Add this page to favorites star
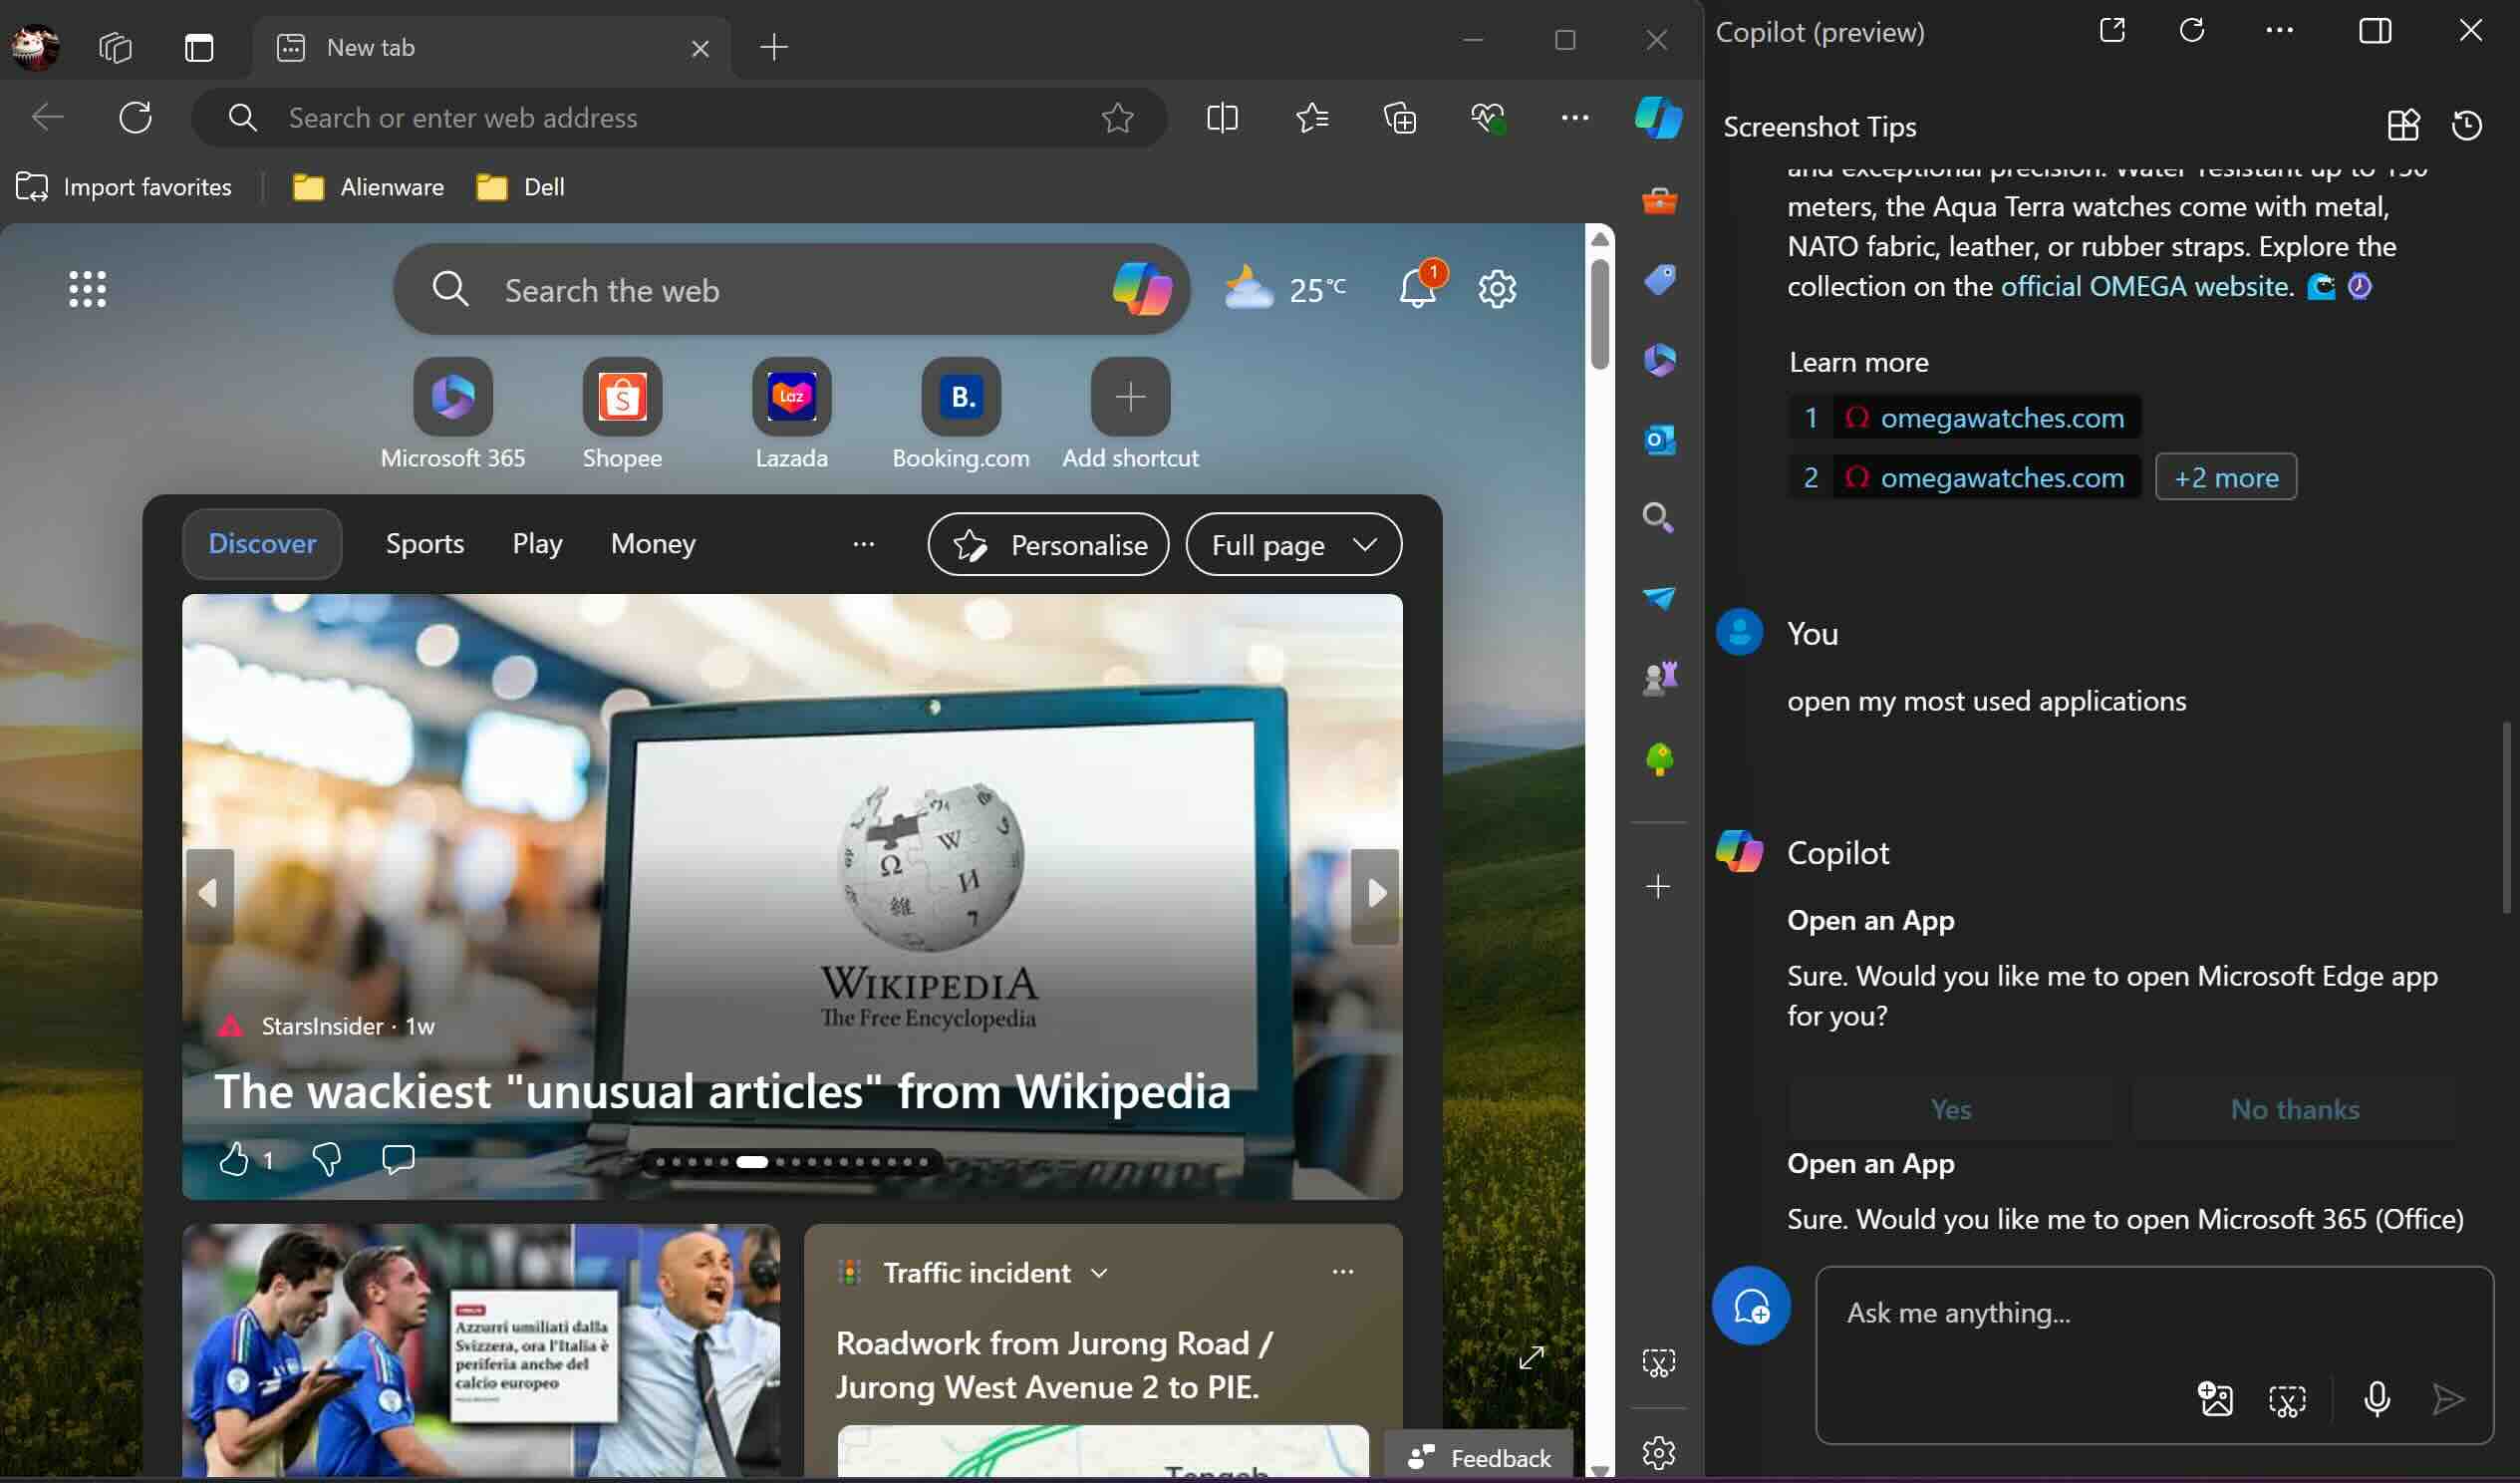The height and width of the screenshot is (1483, 2520). point(1117,118)
